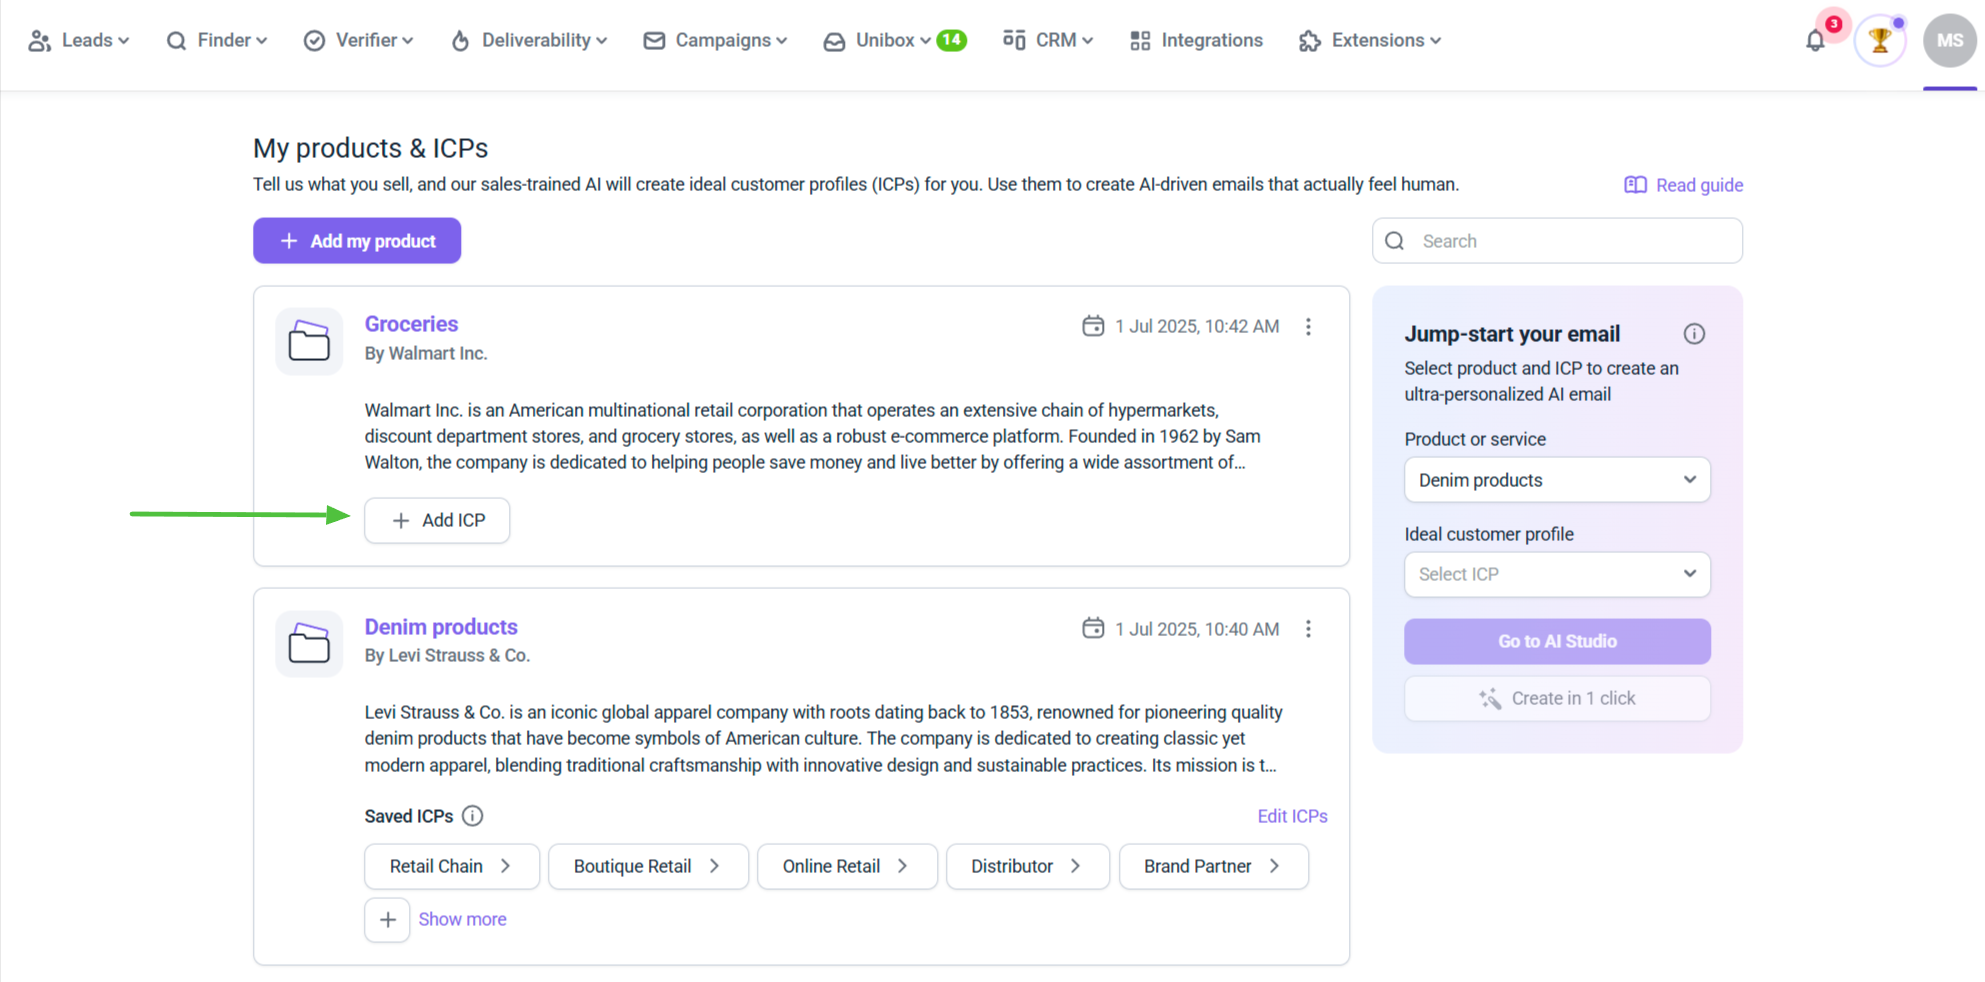Click the Jump-start email info icon
Viewport: 1985px width, 982px height.
(x=1694, y=334)
